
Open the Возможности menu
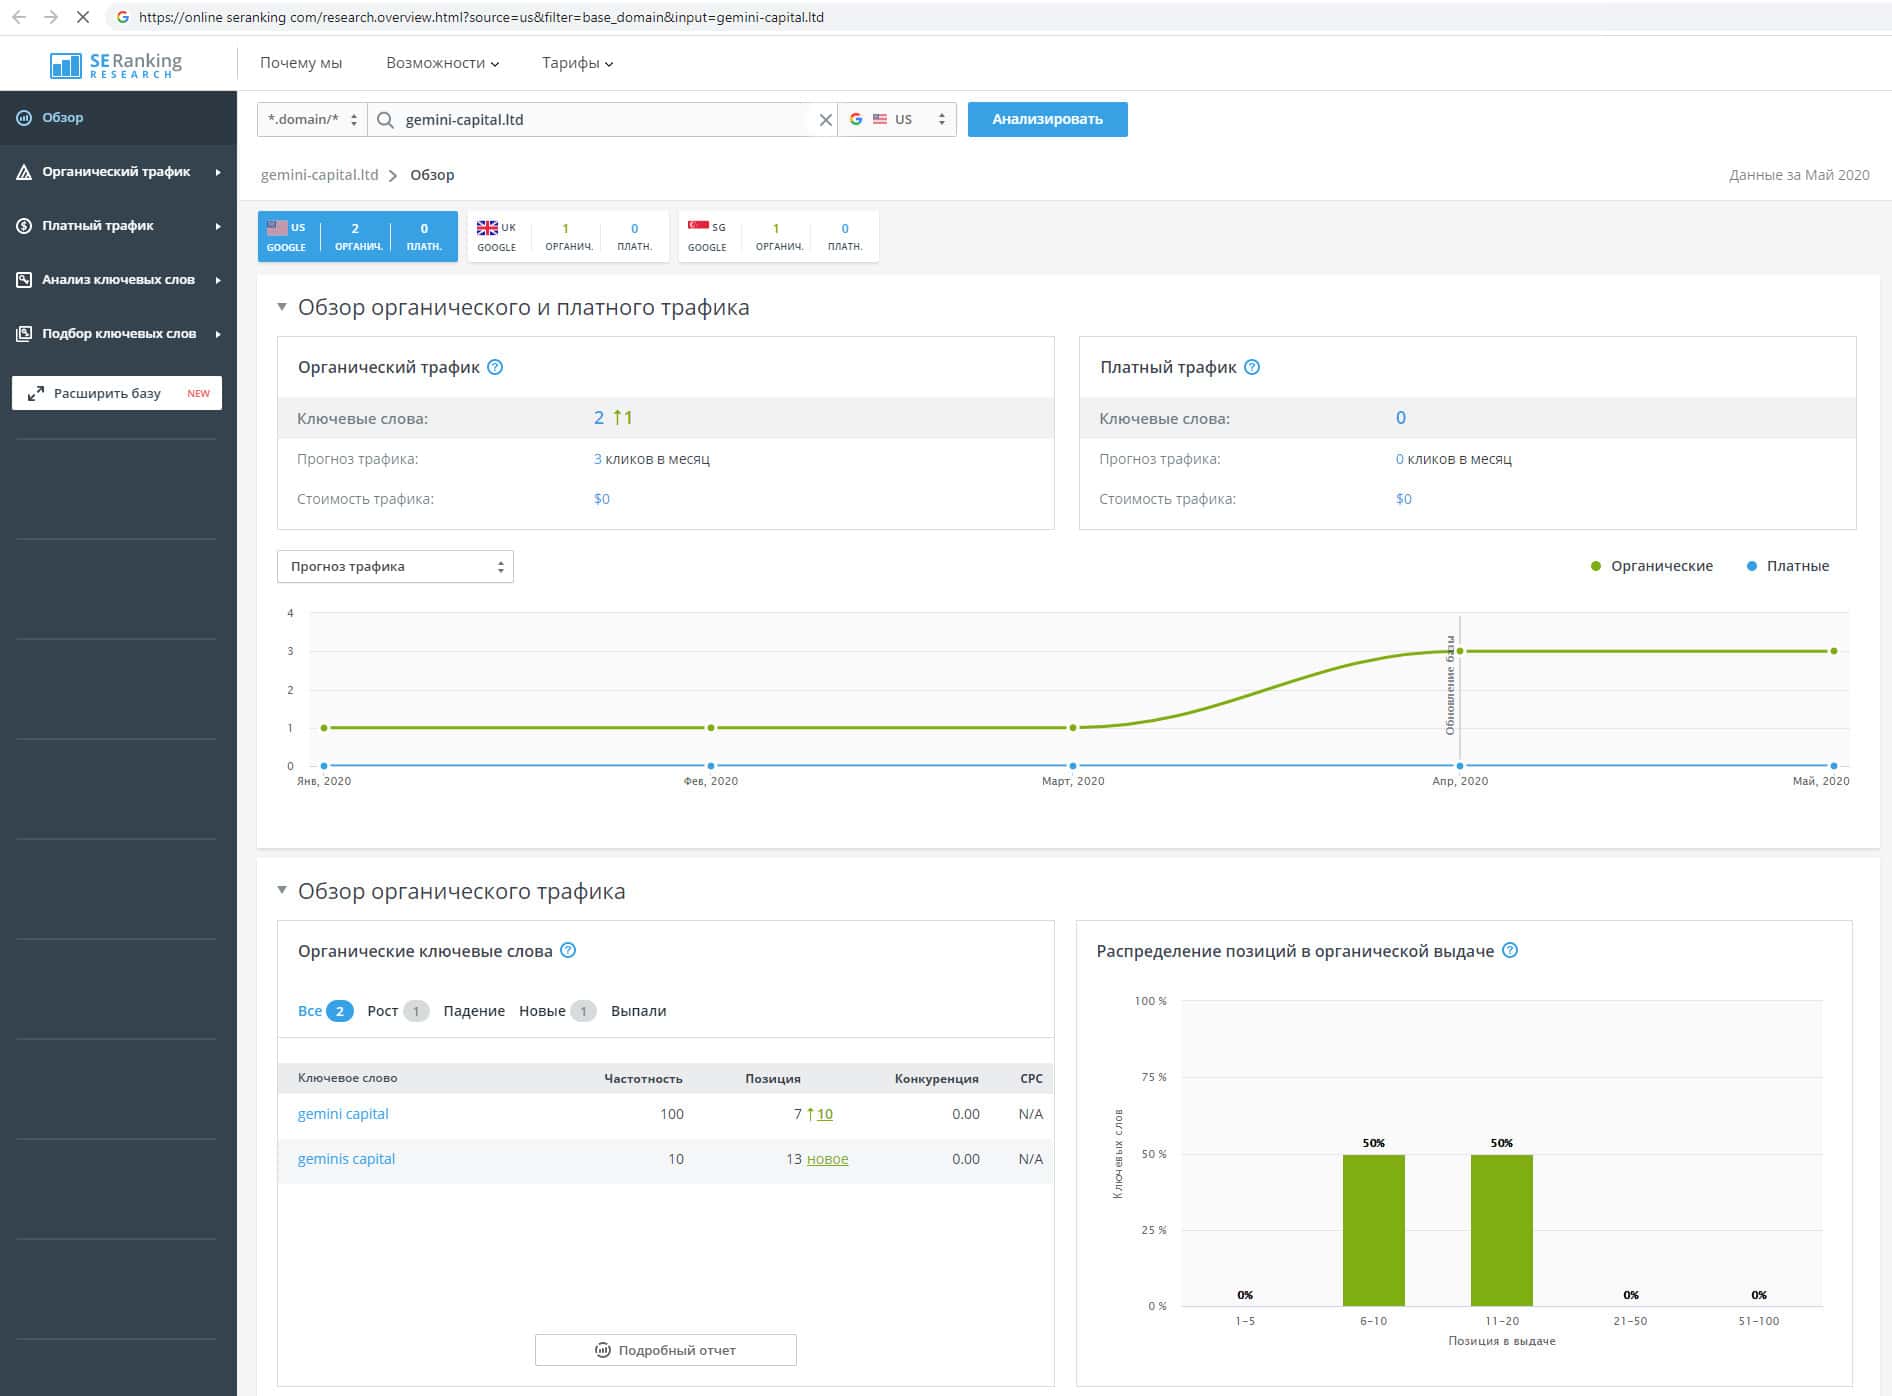(442, 63)
